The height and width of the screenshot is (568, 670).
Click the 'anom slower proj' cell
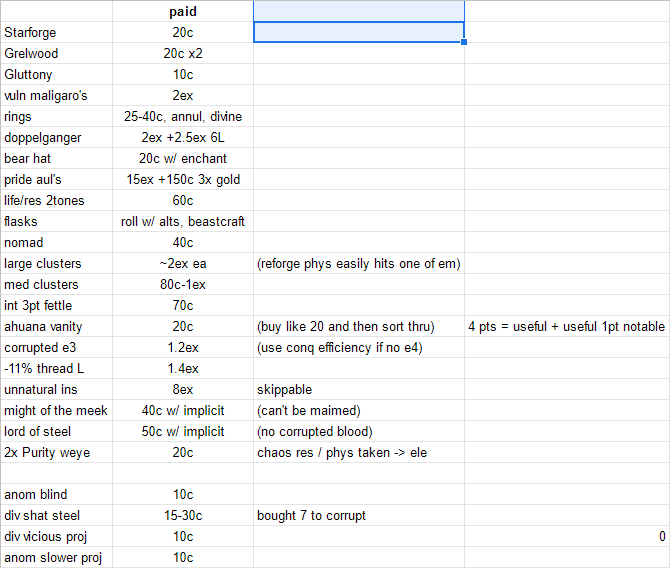click(x=56, y=557)
